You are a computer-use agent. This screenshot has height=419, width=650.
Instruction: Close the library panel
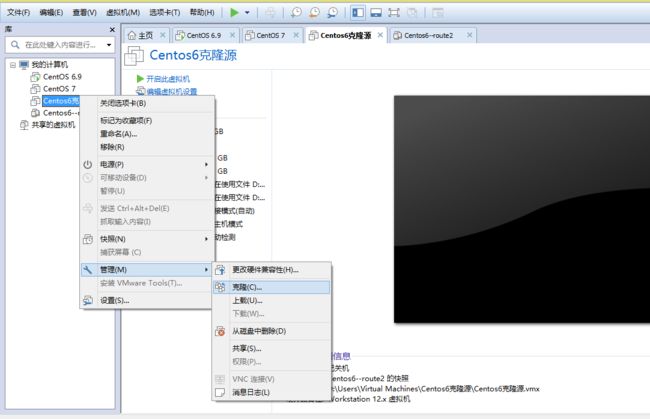[x=112, y=29]
